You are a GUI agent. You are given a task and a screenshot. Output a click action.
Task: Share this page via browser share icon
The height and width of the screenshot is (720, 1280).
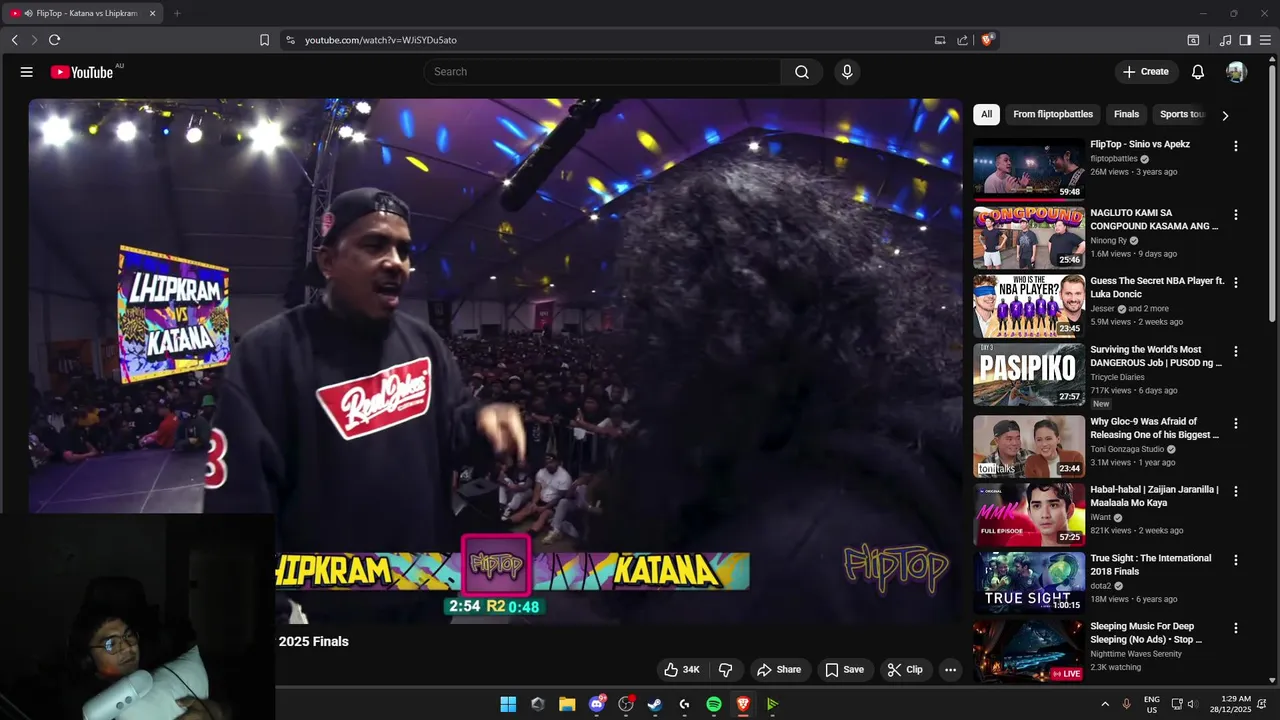click(x=962, y=40)
